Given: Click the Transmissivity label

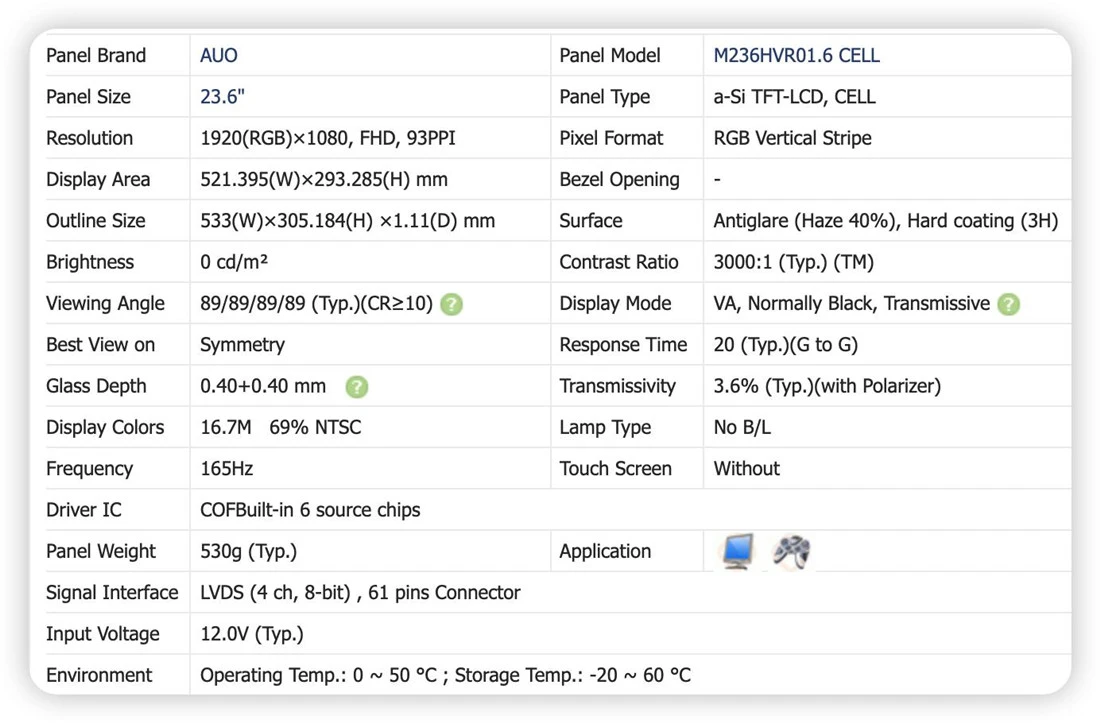Looking at the screenshot, I should (x=617, y=386).
